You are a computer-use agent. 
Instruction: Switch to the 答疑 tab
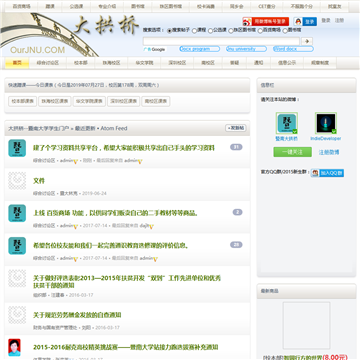235,63
